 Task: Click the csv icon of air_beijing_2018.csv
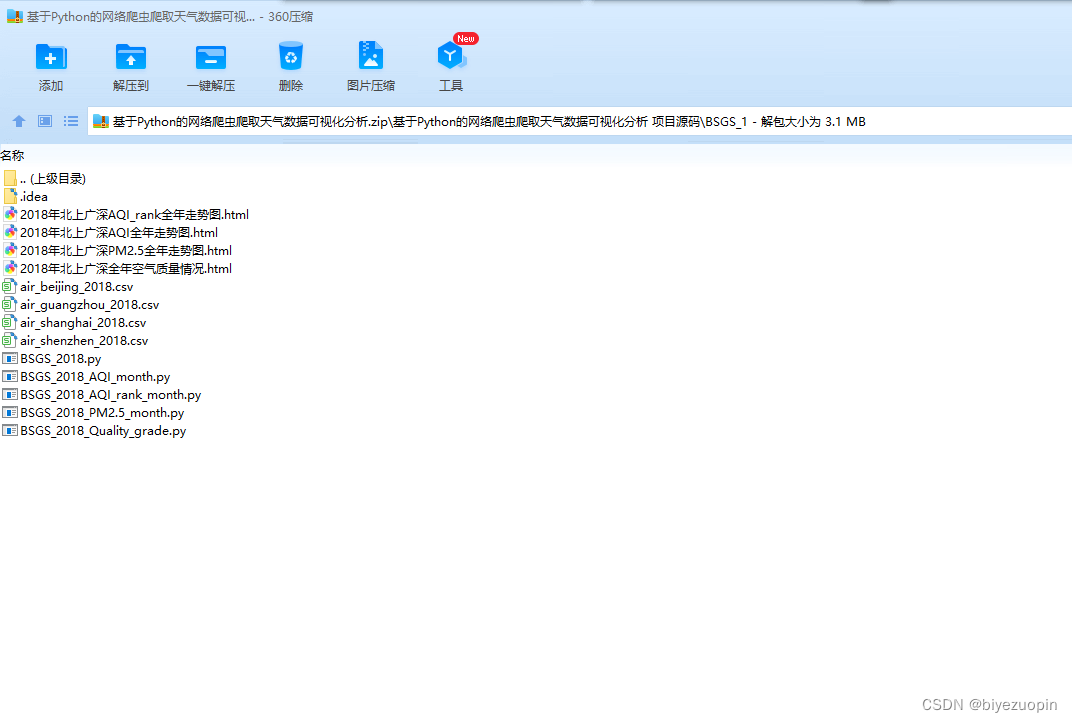coord(10,286)
